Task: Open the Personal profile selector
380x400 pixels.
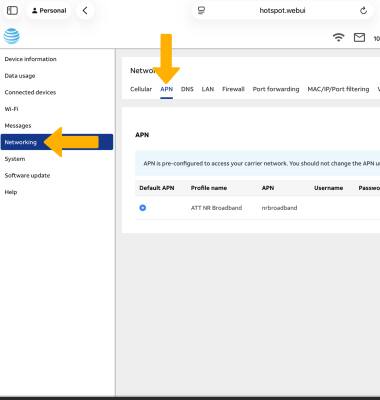Action: tap(49, 11)
